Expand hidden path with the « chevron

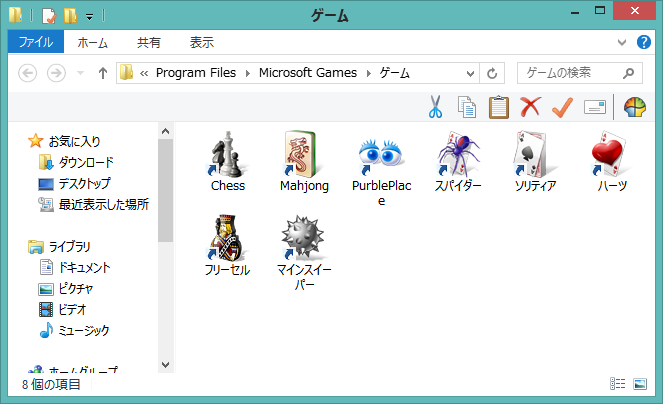tap(144, 74)
